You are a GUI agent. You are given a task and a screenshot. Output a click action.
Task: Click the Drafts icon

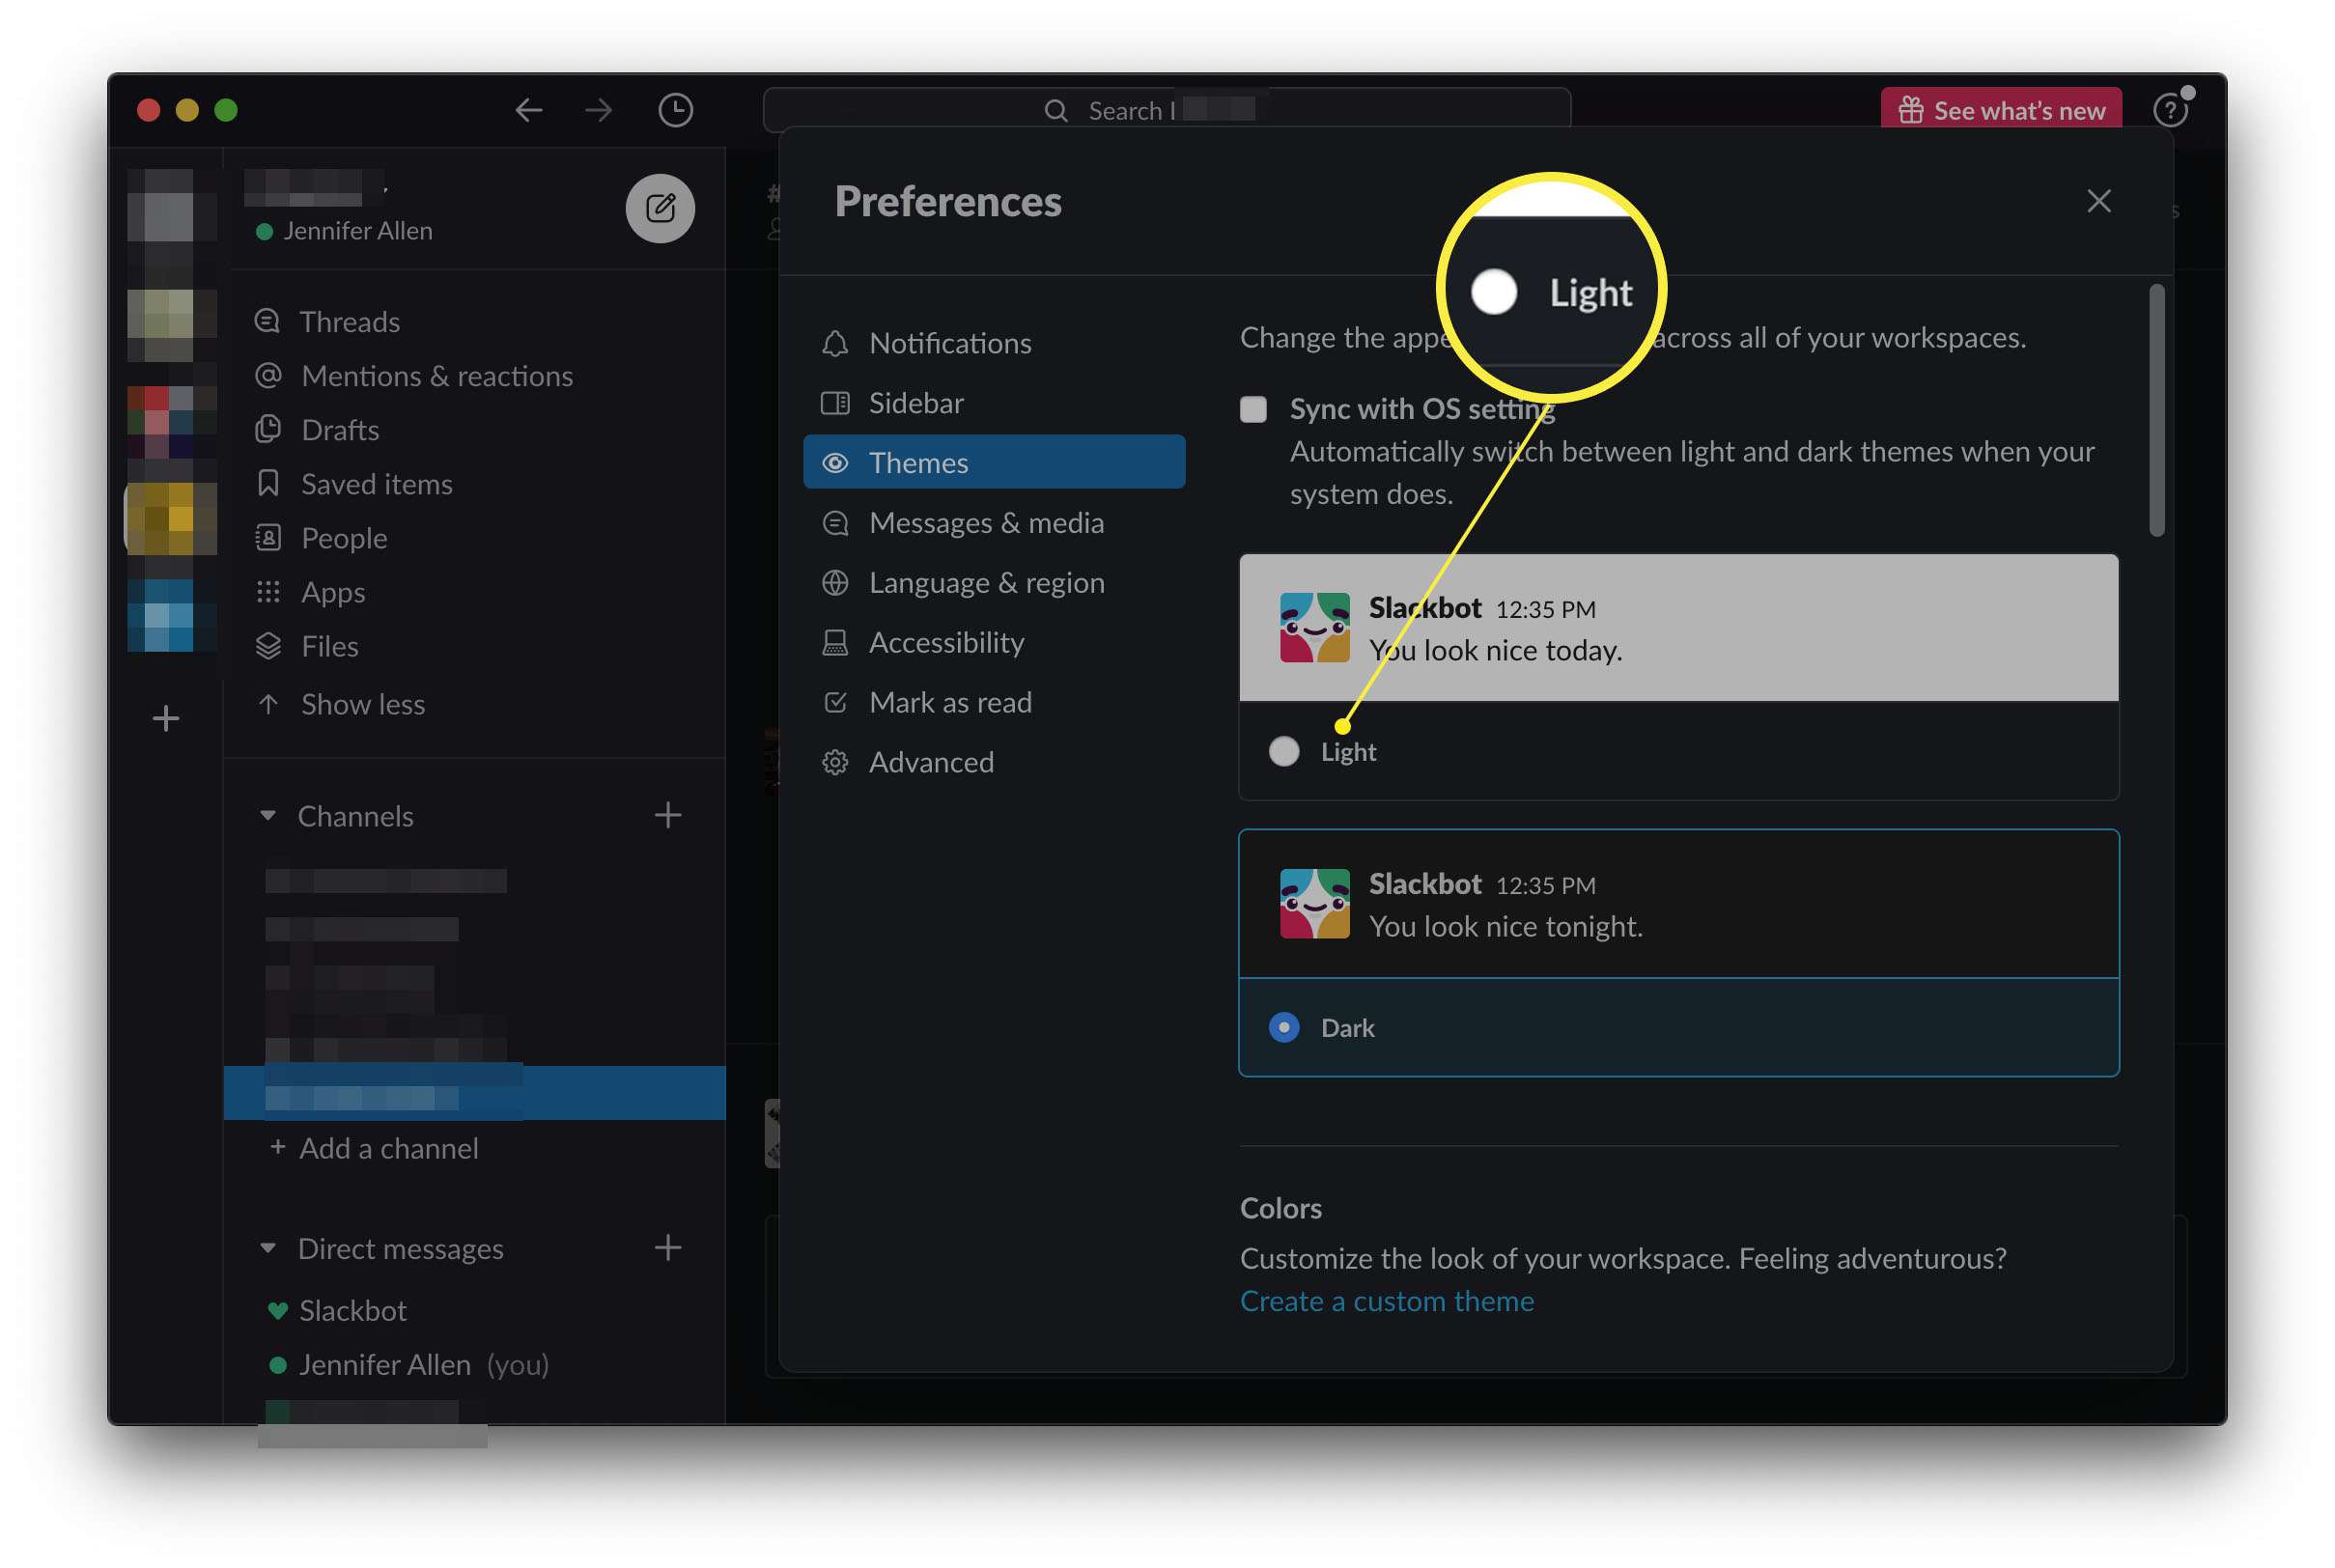pos(267,429)
